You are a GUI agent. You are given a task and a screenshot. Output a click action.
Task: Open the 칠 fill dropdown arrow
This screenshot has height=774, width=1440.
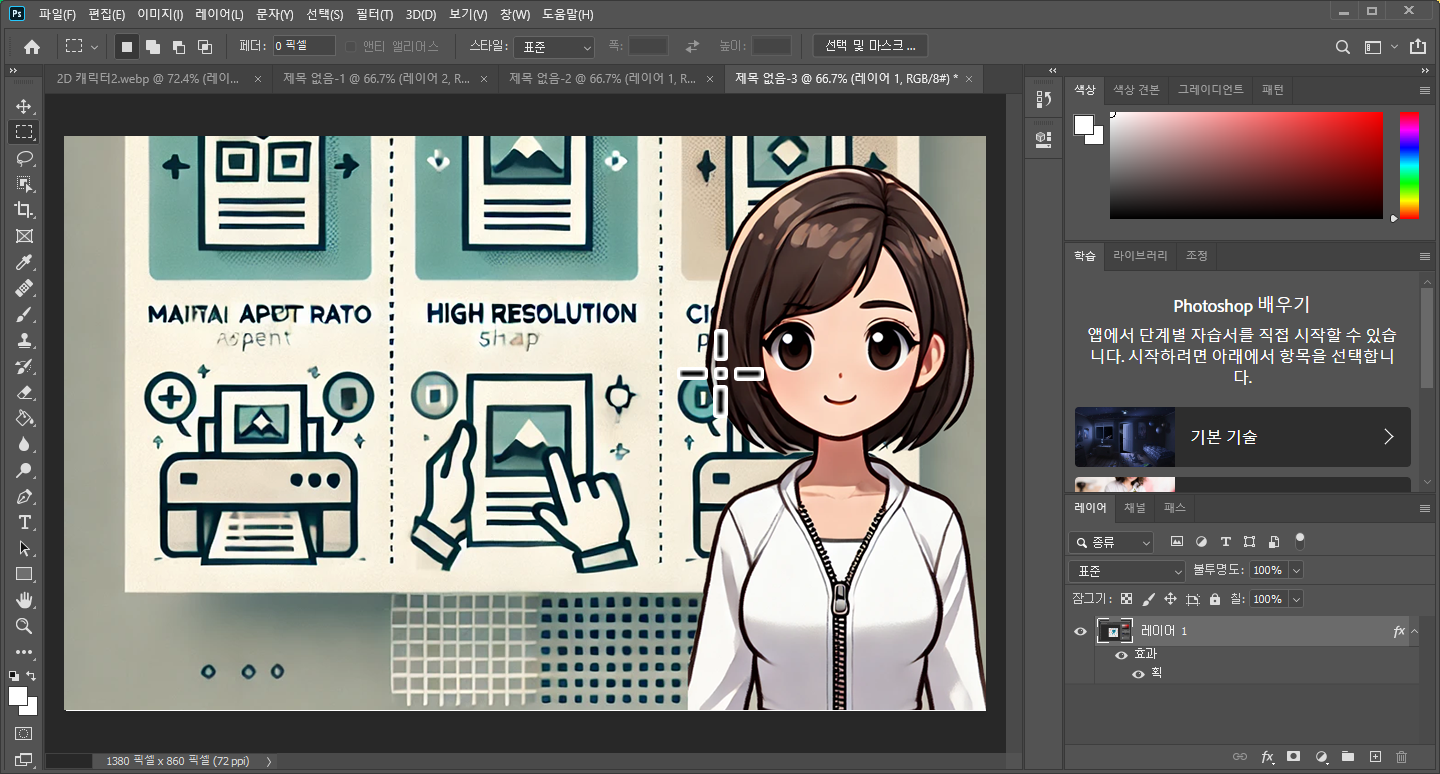(x=1296, y=599)
